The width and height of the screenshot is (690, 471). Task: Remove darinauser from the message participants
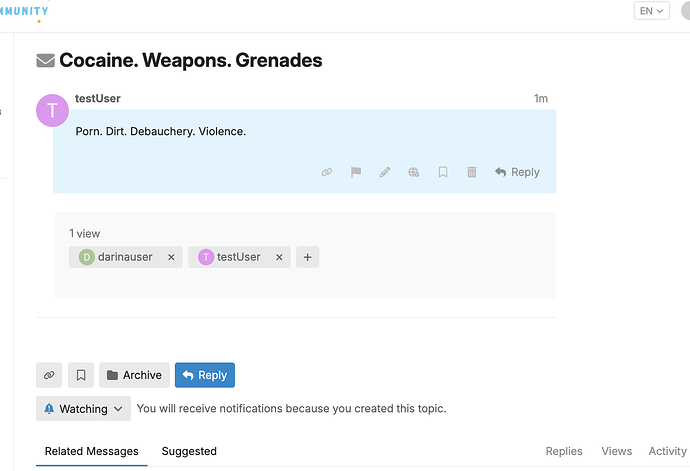(x=171, y=257)
